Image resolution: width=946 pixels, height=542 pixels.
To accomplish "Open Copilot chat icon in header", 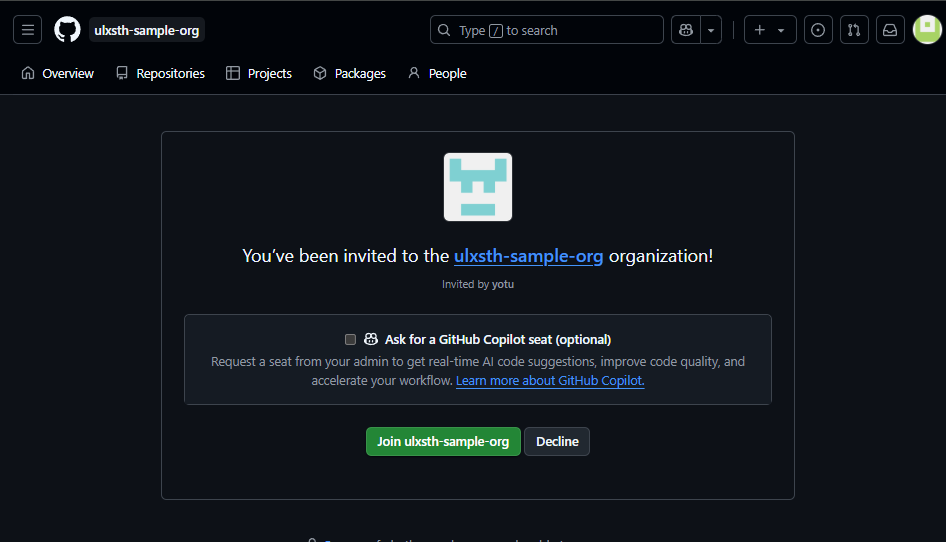I will [686, 30].
